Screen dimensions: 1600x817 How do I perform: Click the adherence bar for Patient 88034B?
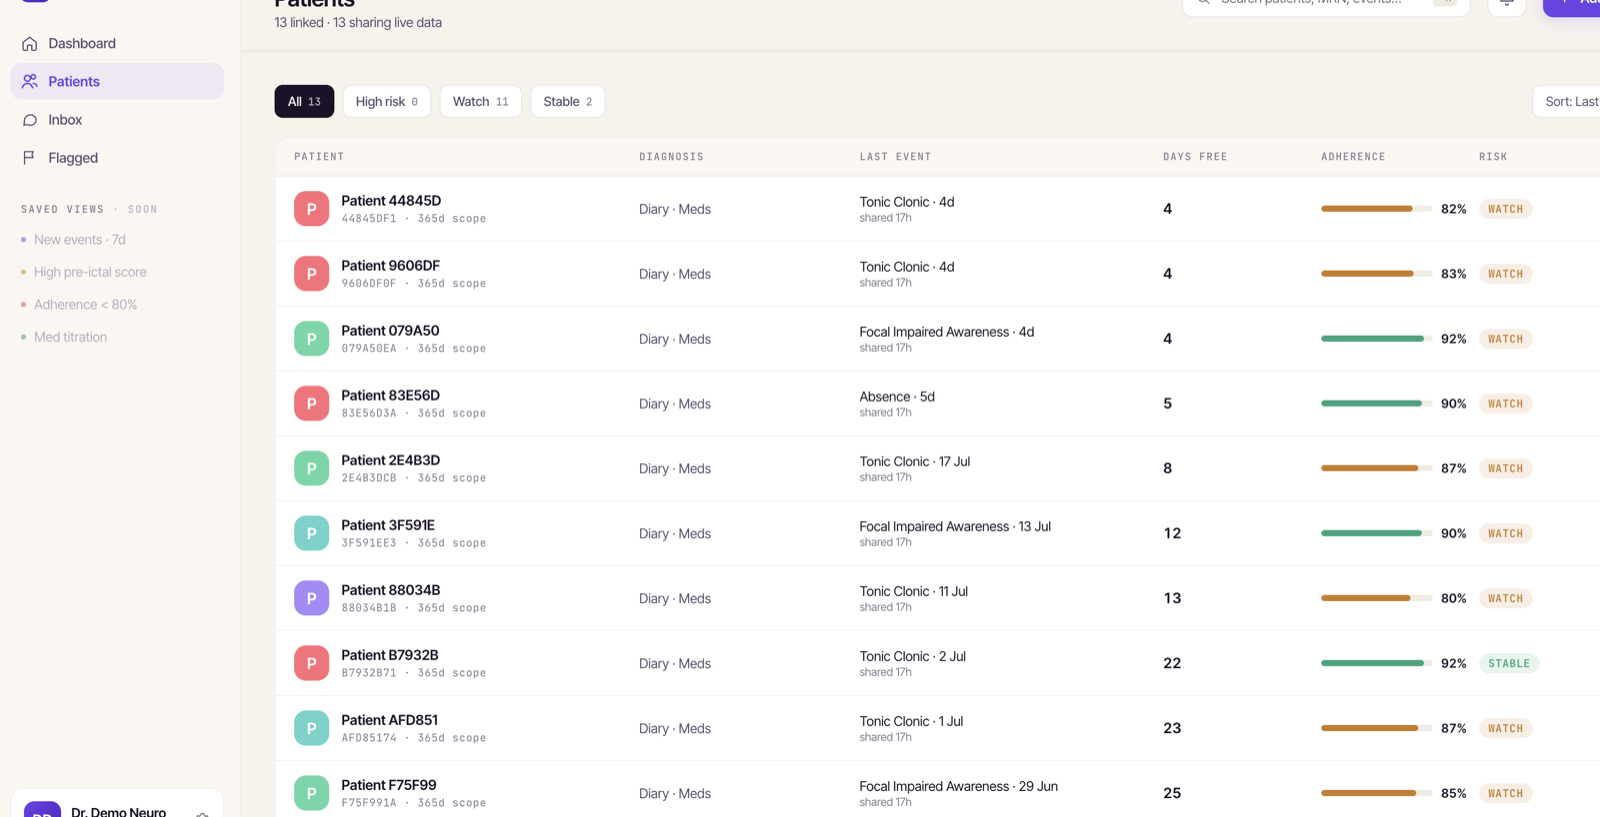1376,599
